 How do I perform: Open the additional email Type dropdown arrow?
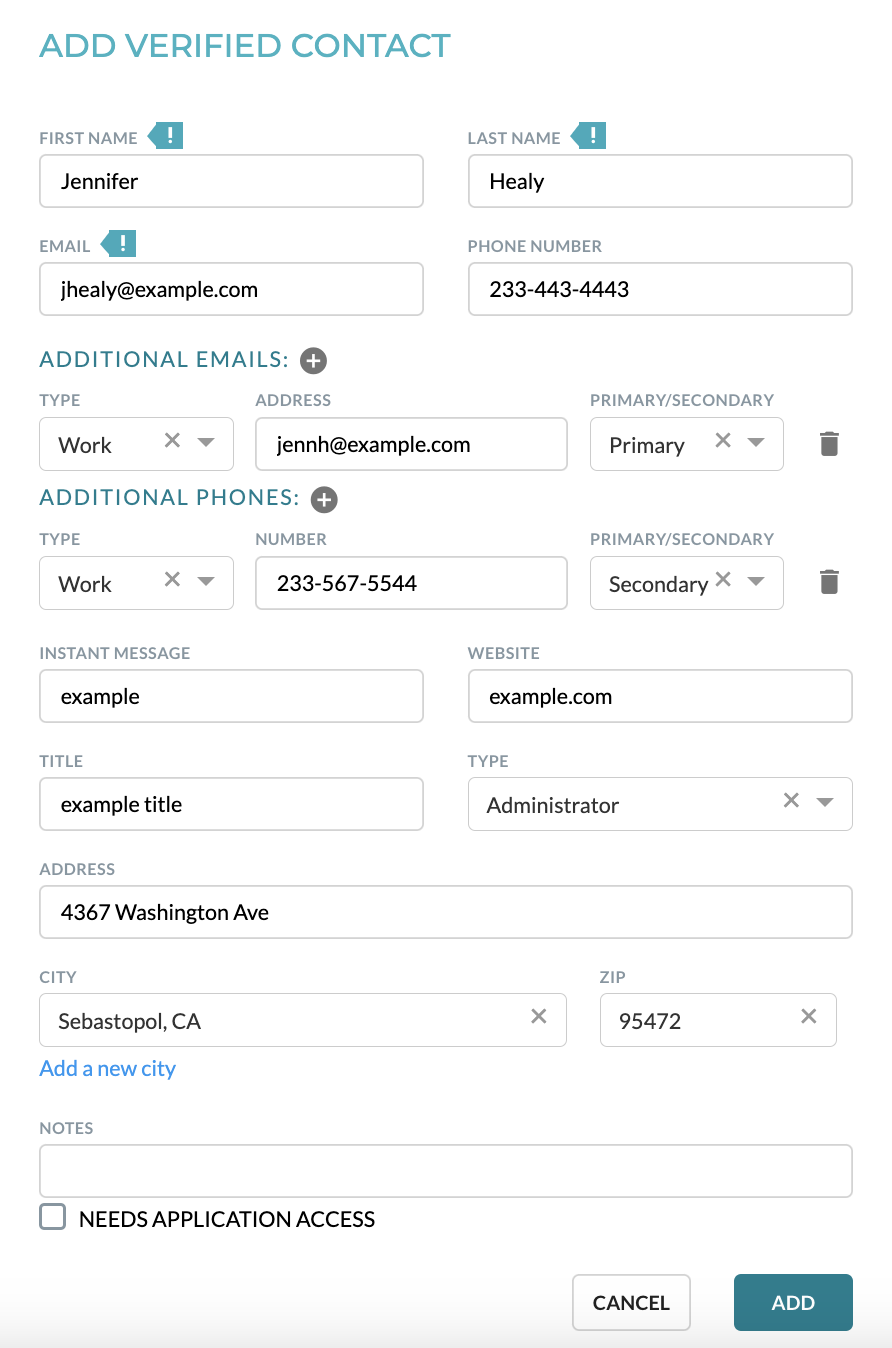206,442
